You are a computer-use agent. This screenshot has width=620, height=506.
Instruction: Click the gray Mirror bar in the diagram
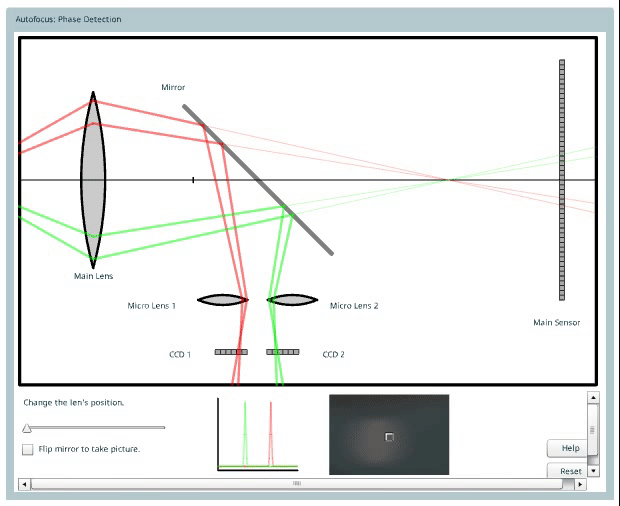pos(258,180)
